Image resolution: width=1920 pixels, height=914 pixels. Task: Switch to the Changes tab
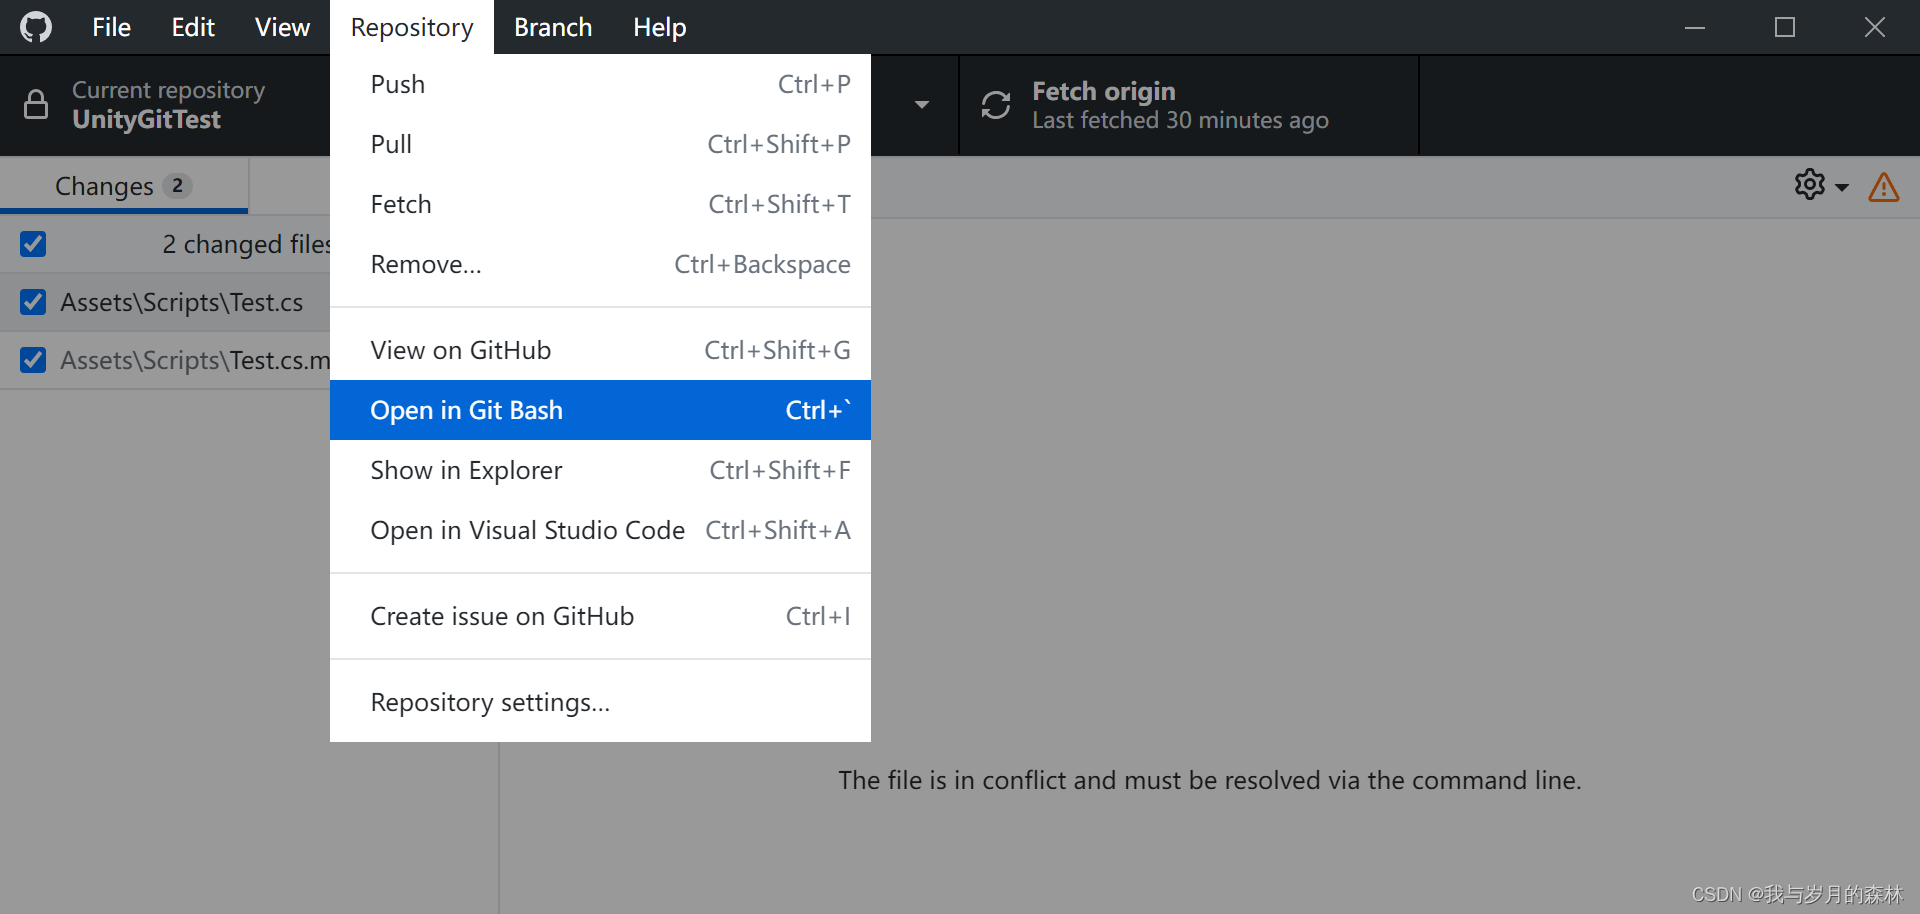pyautogui.click(x=124, y=186)
